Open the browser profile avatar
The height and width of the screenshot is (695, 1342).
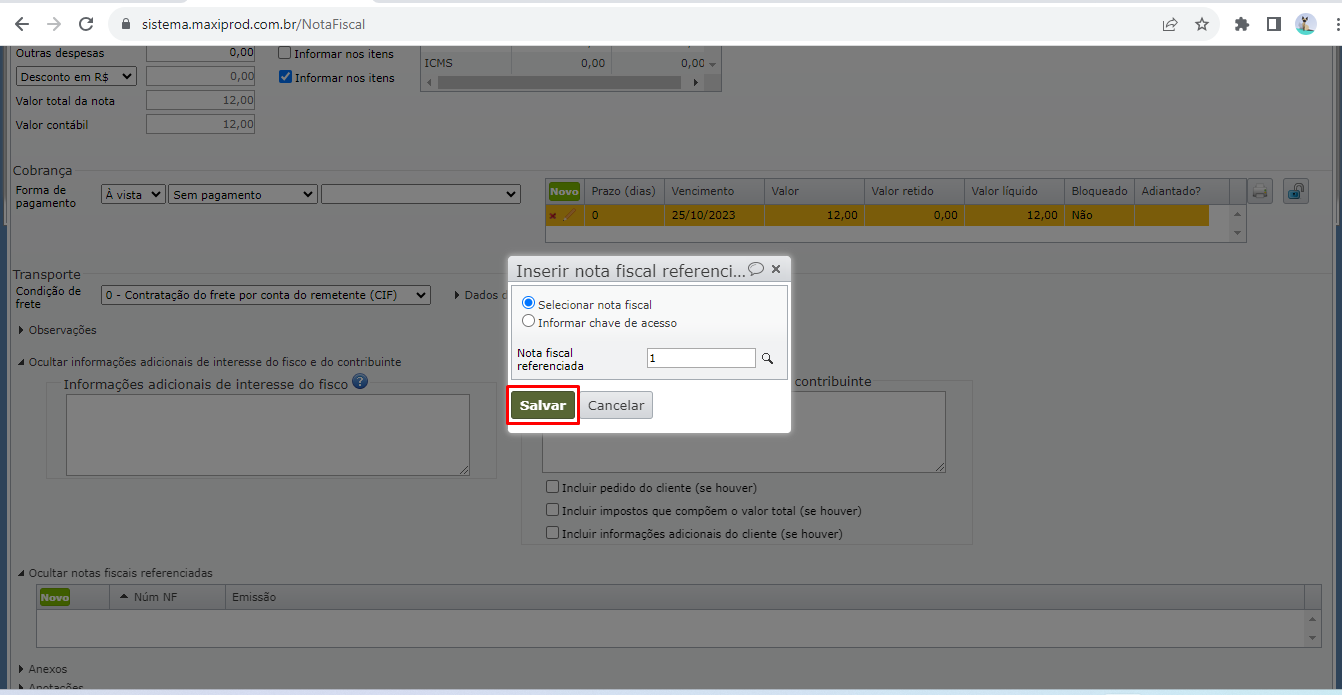[x=1305, y=24]
